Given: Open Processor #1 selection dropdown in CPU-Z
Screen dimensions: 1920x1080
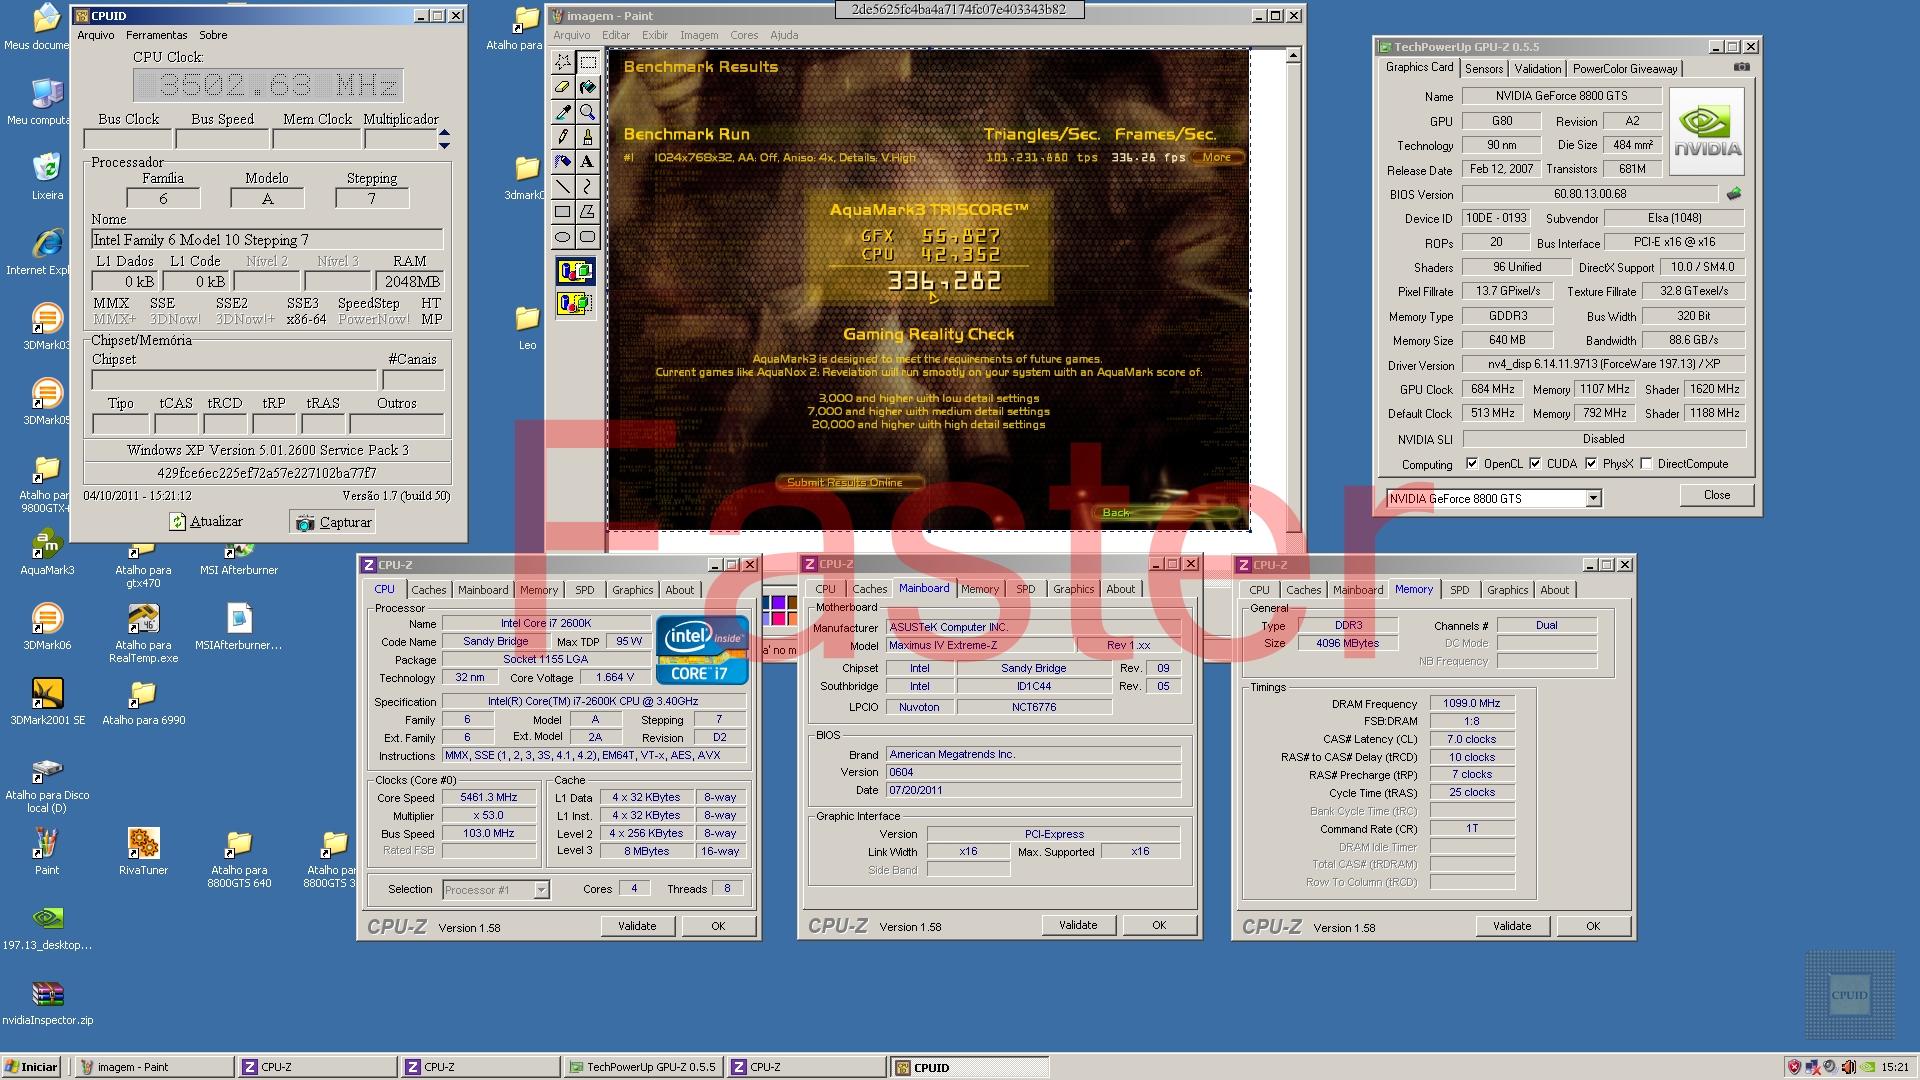Looking at the screenshot, I should [541, 890].
